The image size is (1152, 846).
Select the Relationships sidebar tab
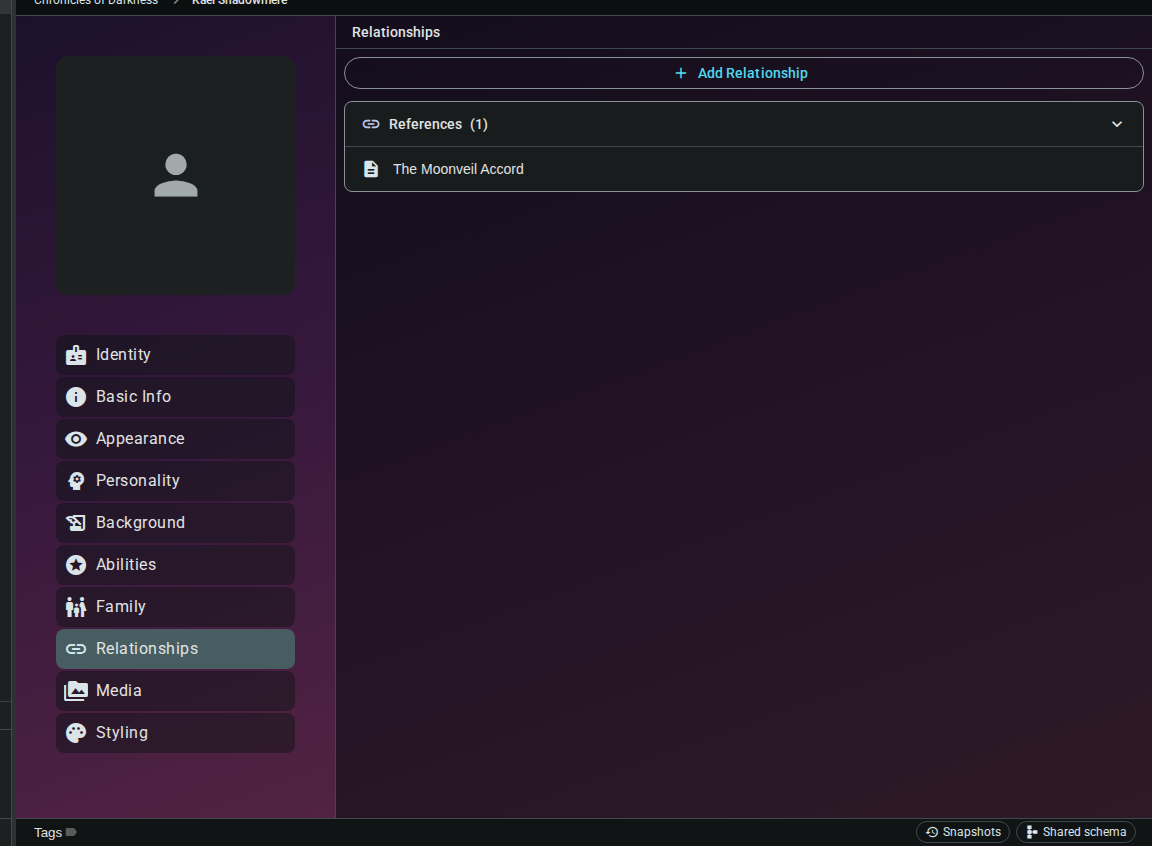coord(176,649)
